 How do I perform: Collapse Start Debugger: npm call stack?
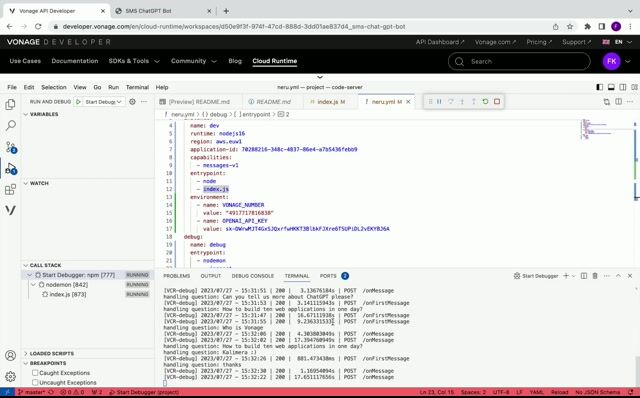tap(29, 275)
